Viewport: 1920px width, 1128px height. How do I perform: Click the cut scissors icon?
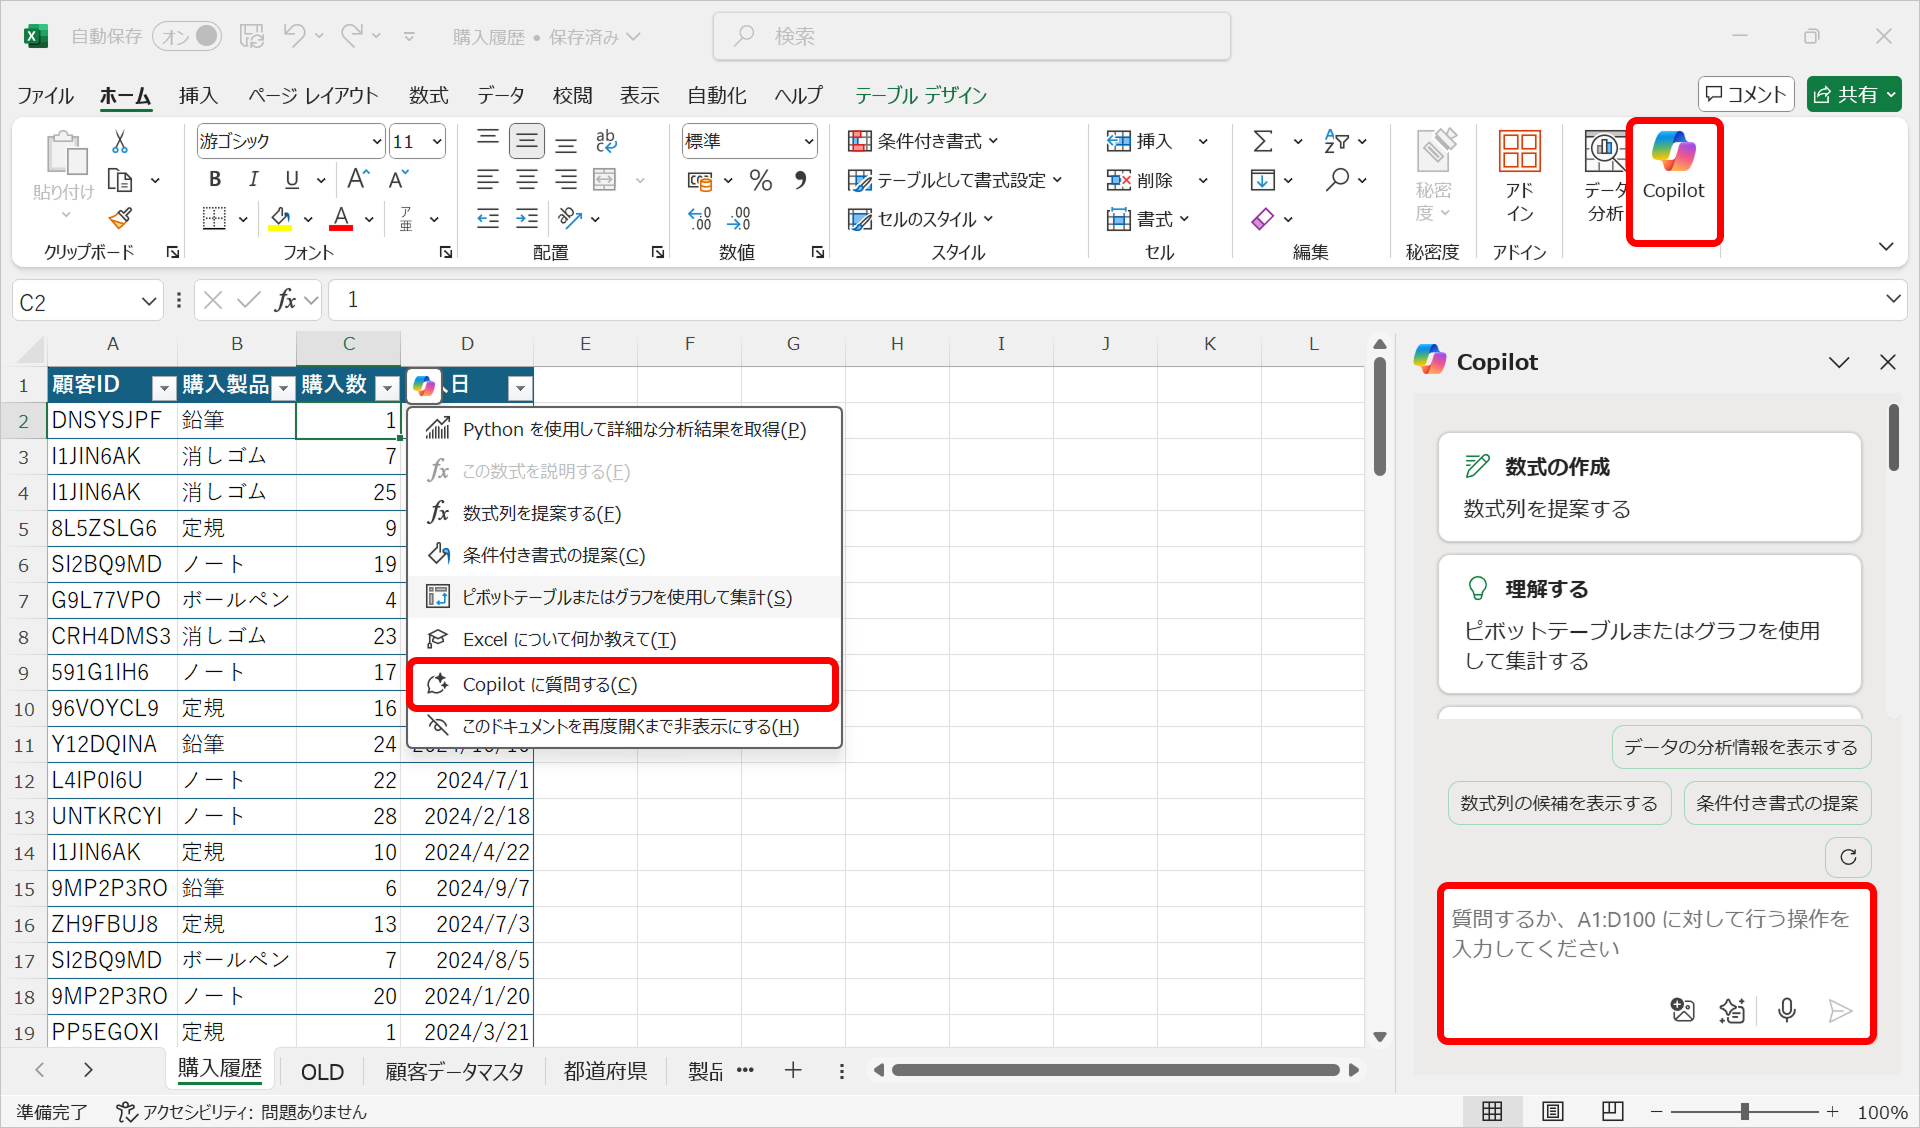[x=120, y=141]
